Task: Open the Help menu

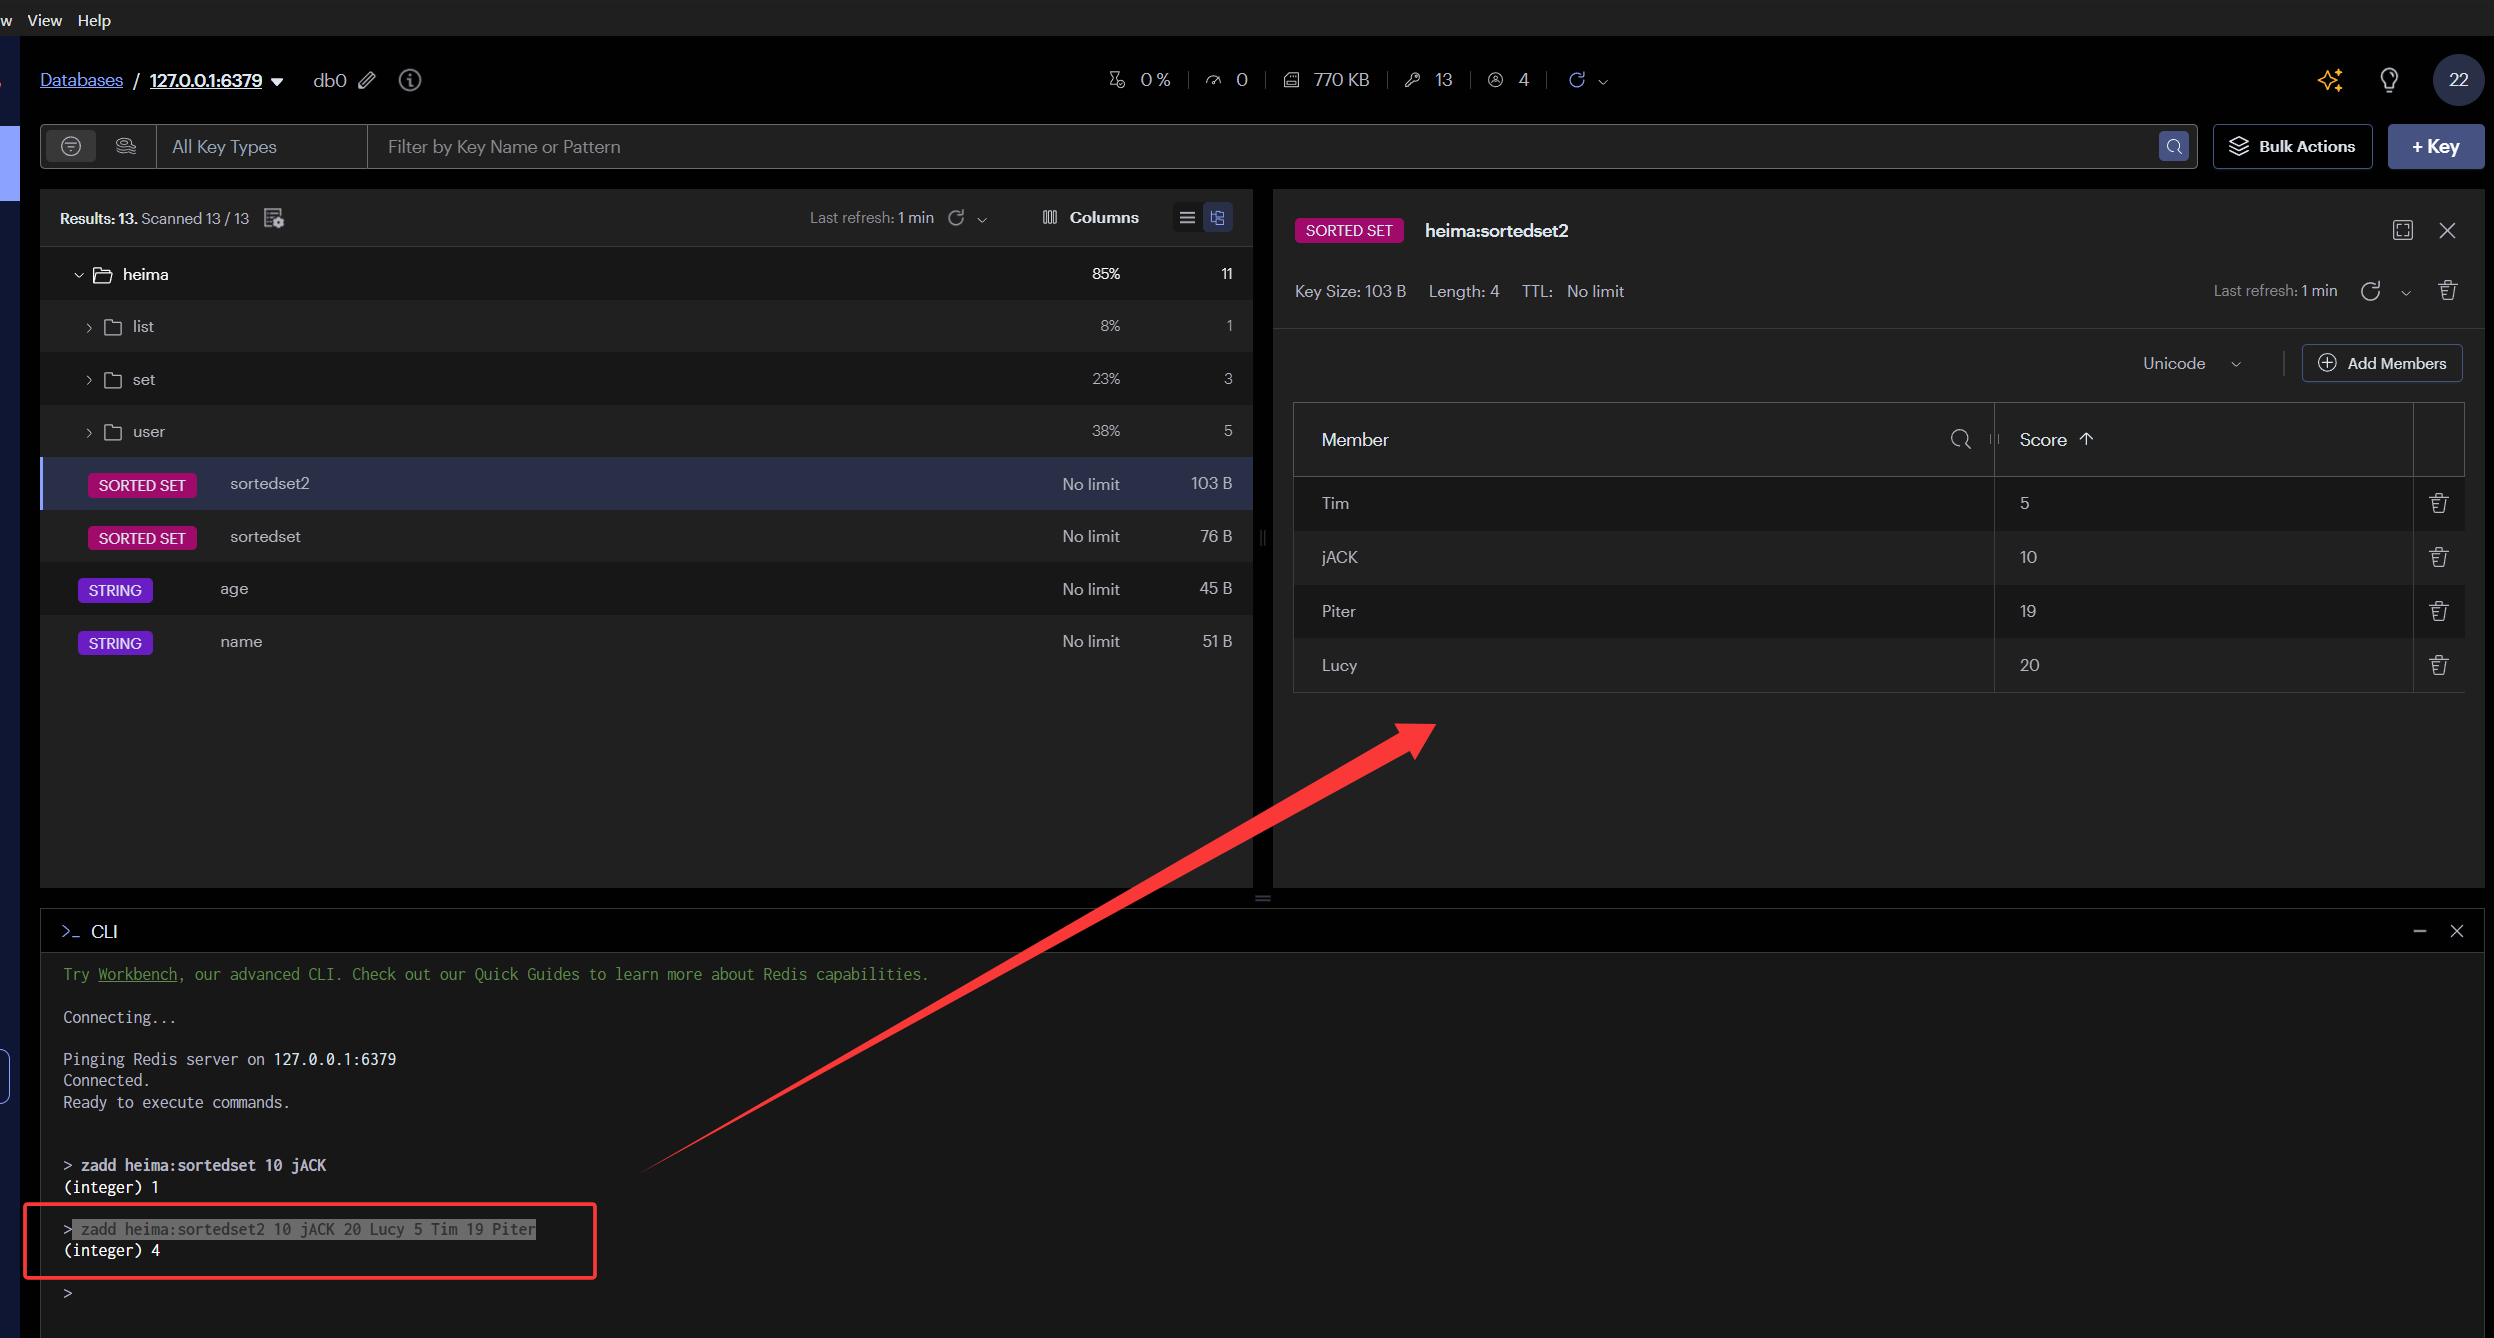Action: (94, 20)
